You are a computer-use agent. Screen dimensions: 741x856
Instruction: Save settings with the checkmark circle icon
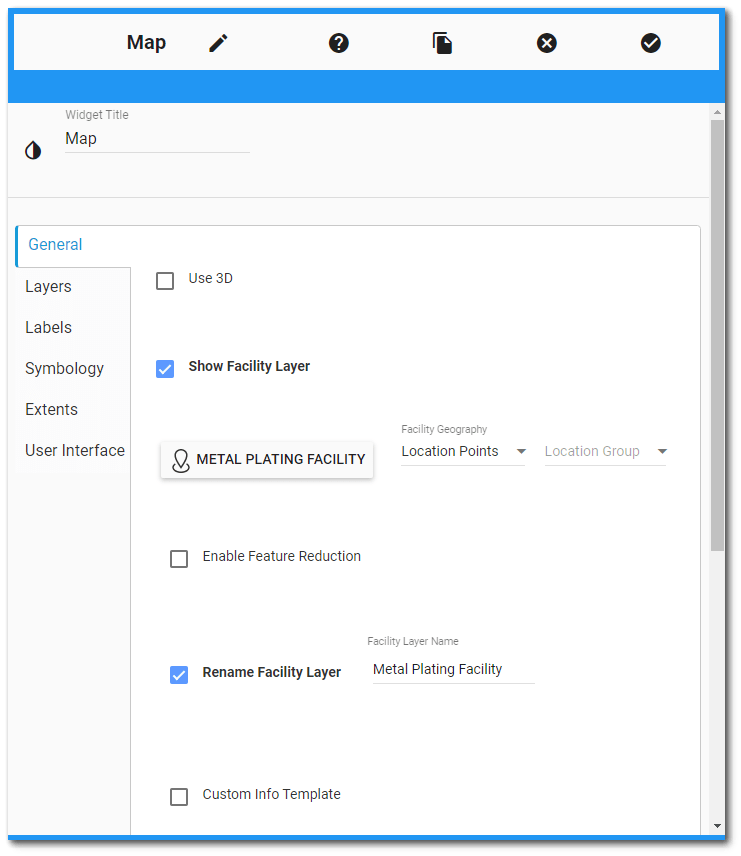tap(650, 43)
